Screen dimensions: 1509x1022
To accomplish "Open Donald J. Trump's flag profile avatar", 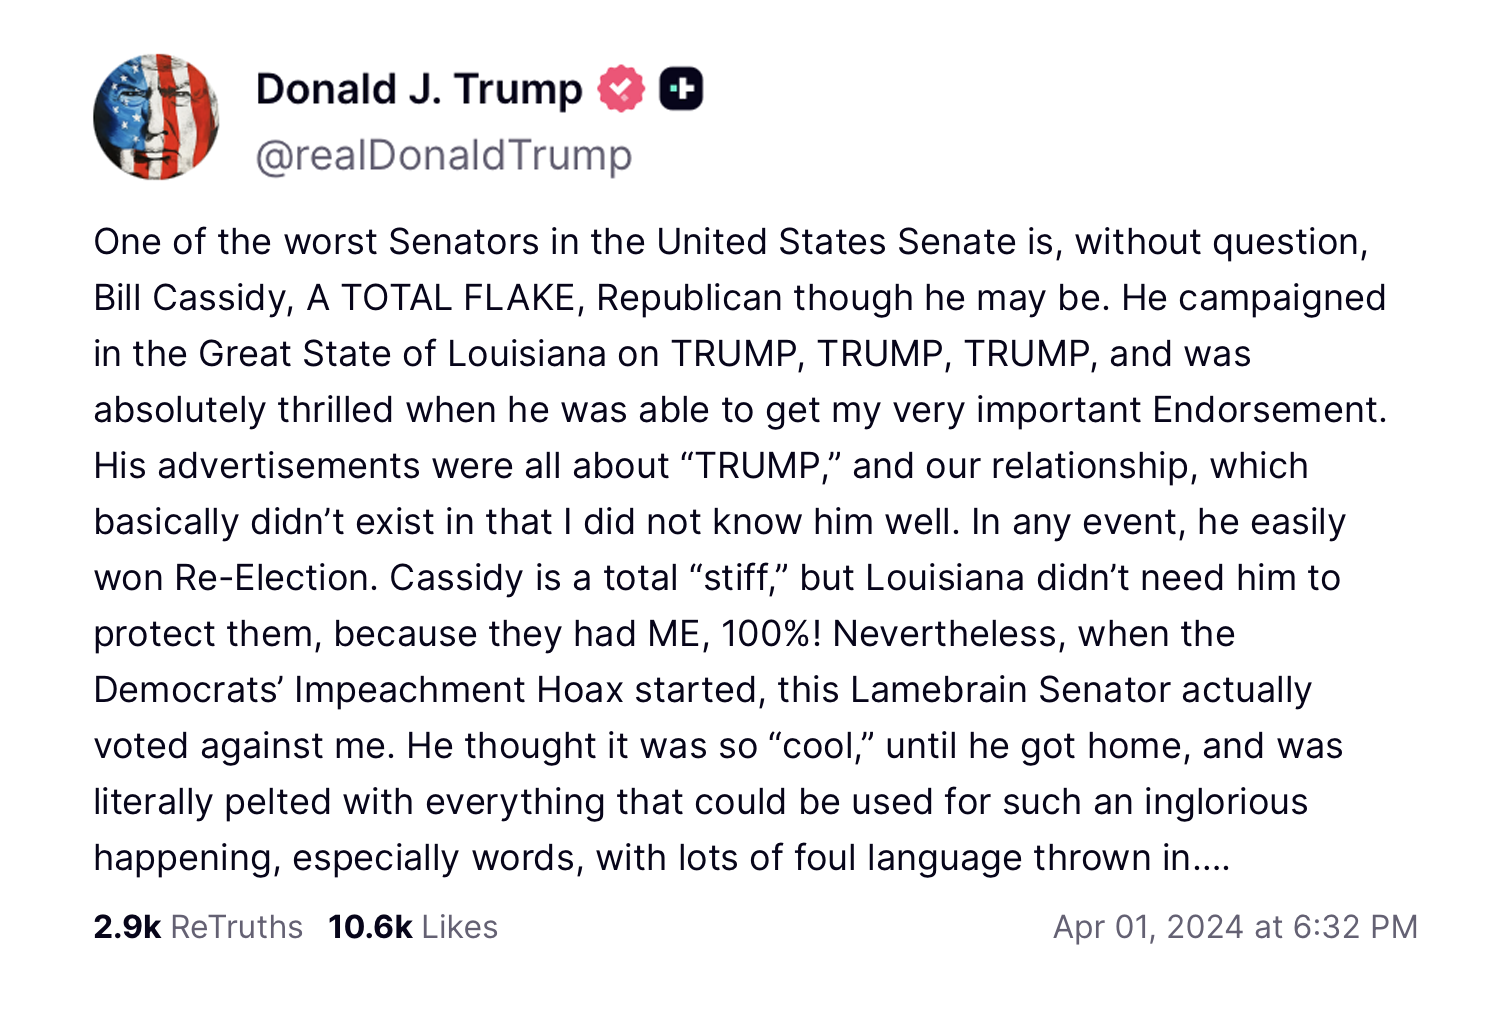I will coord(156,117).
